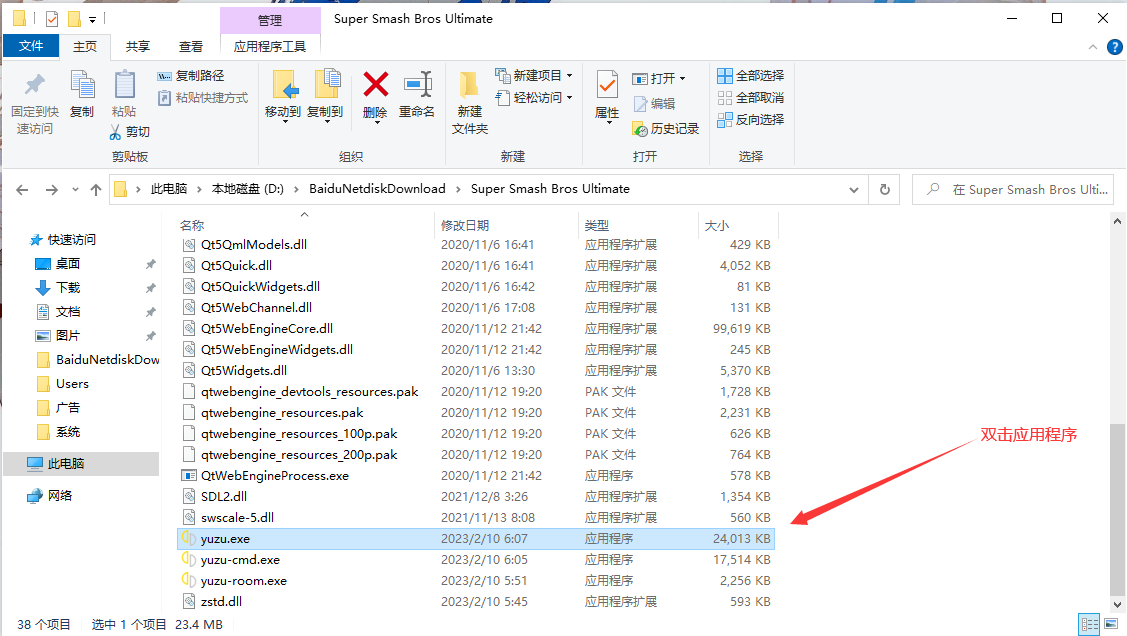
Task: Click BaiduNetdiskDownload in the address path
Action: [377, 189]
